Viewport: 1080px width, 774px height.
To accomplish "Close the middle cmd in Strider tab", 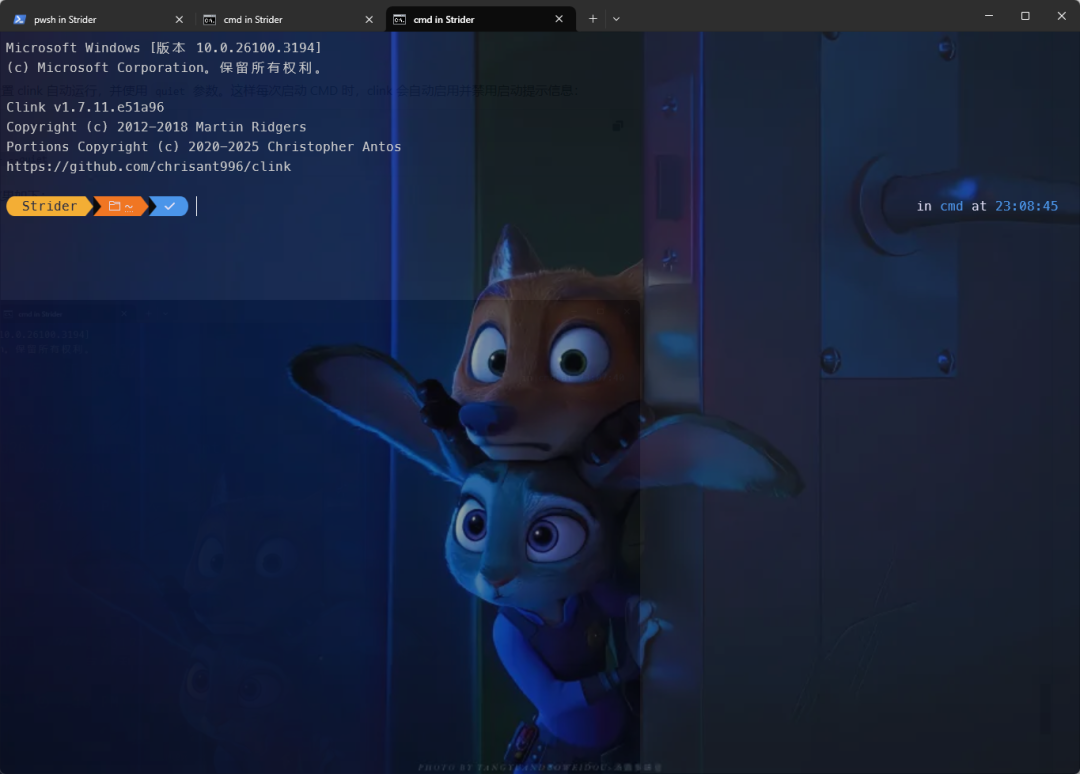I will click(369, 19).
